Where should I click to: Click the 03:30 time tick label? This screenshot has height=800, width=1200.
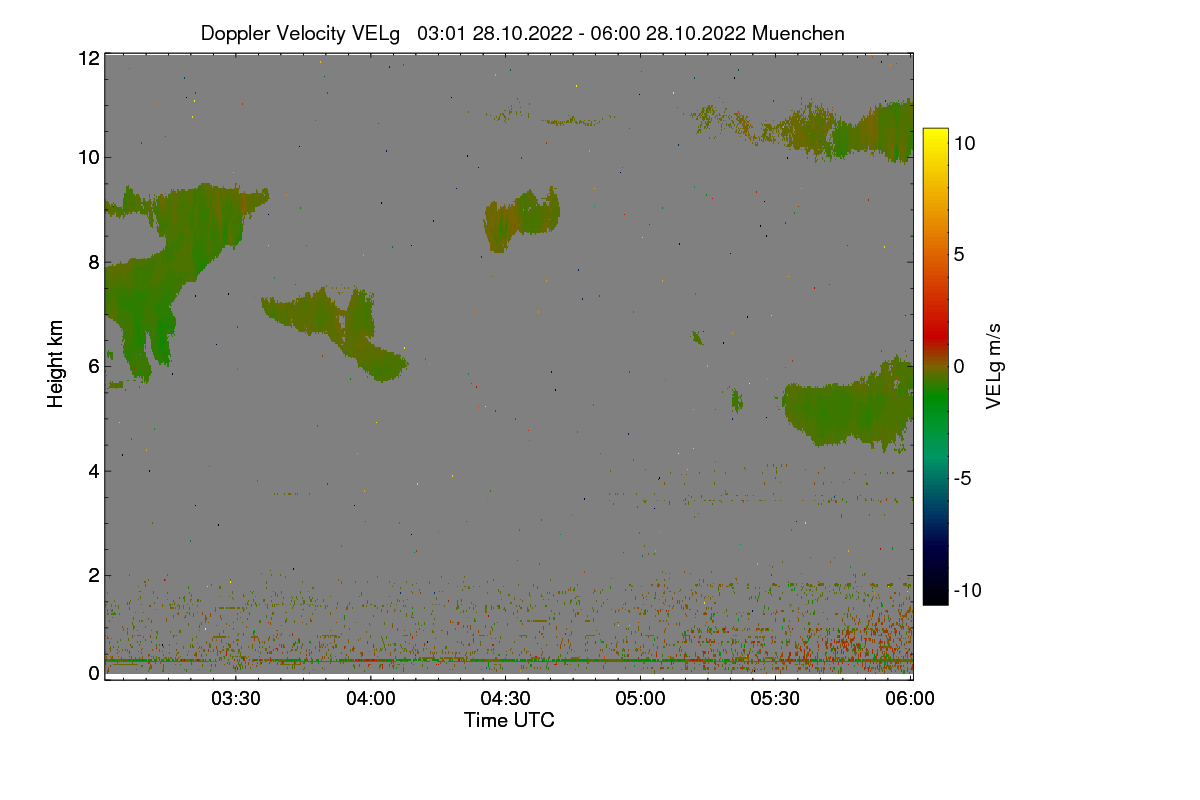(x=236, y=698)
